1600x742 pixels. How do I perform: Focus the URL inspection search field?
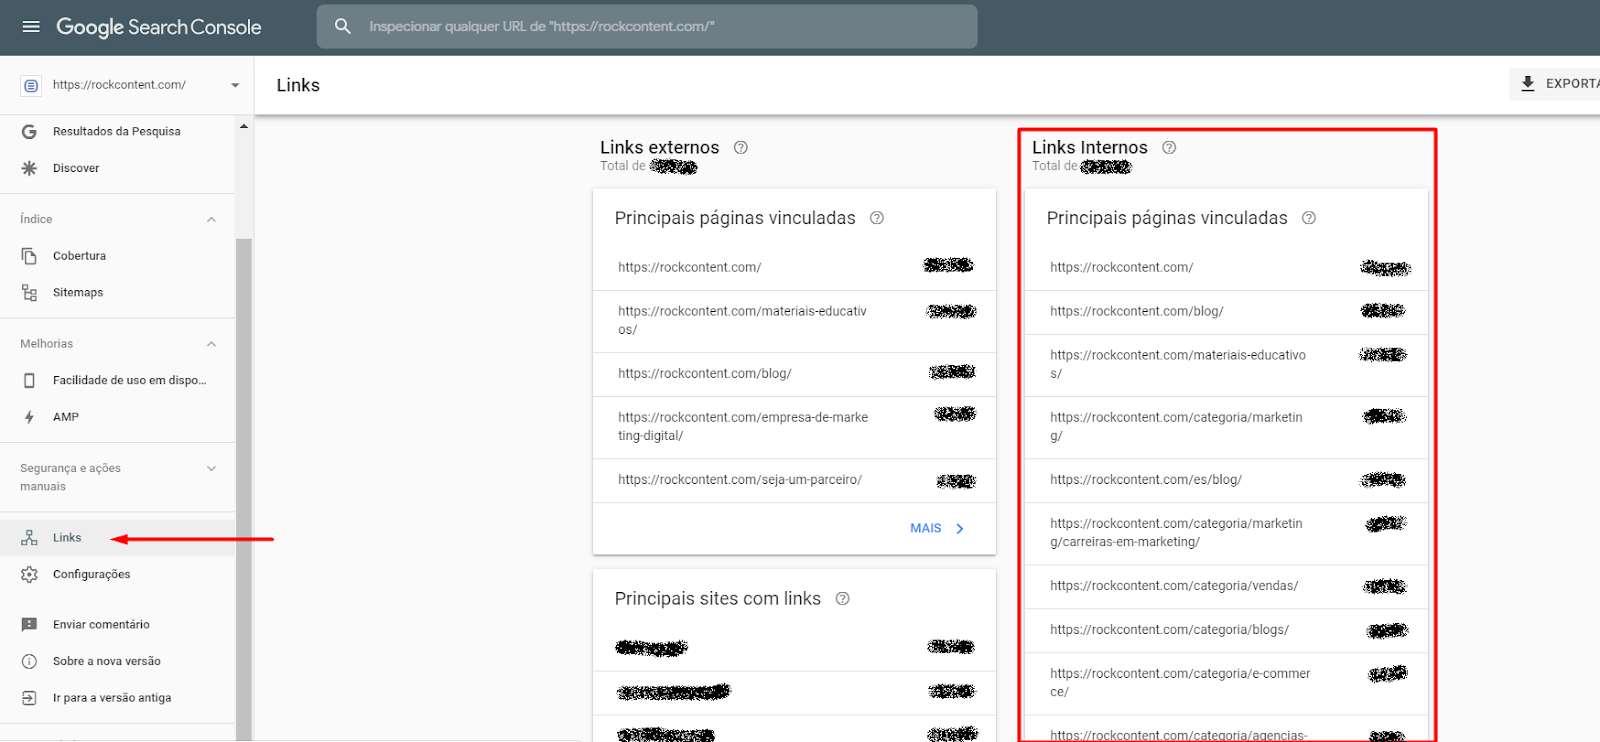click(x=647, y=26)
